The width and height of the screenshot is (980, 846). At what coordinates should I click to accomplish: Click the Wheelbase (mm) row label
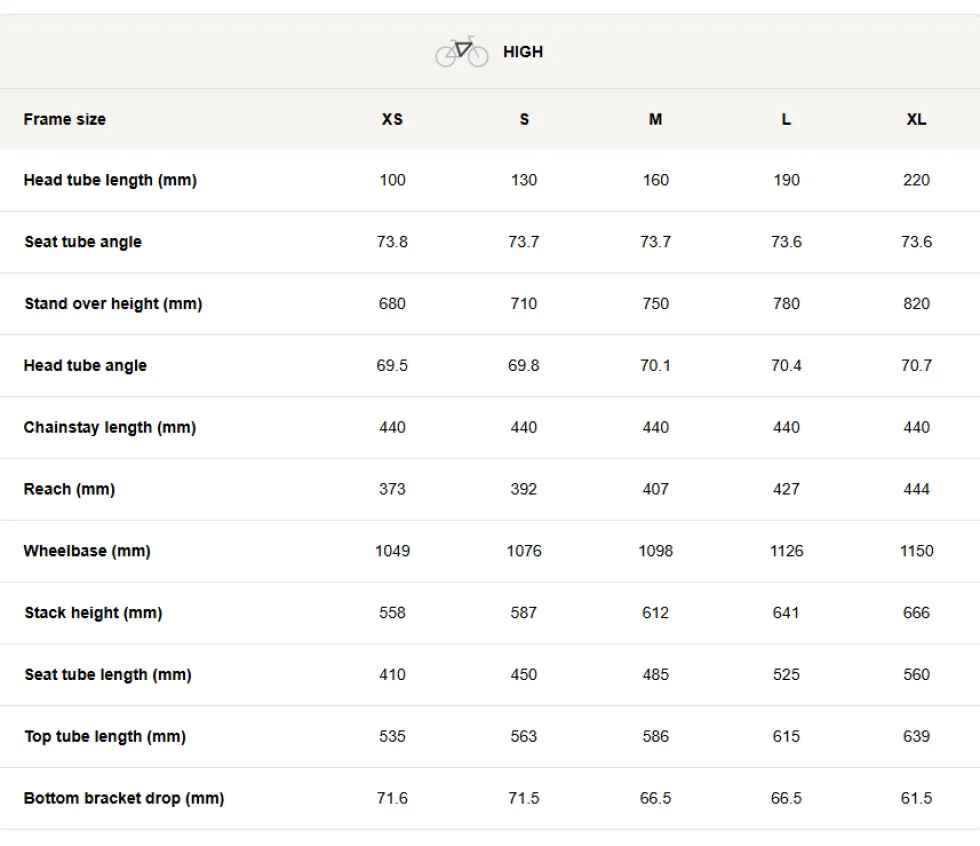point(88,551)
